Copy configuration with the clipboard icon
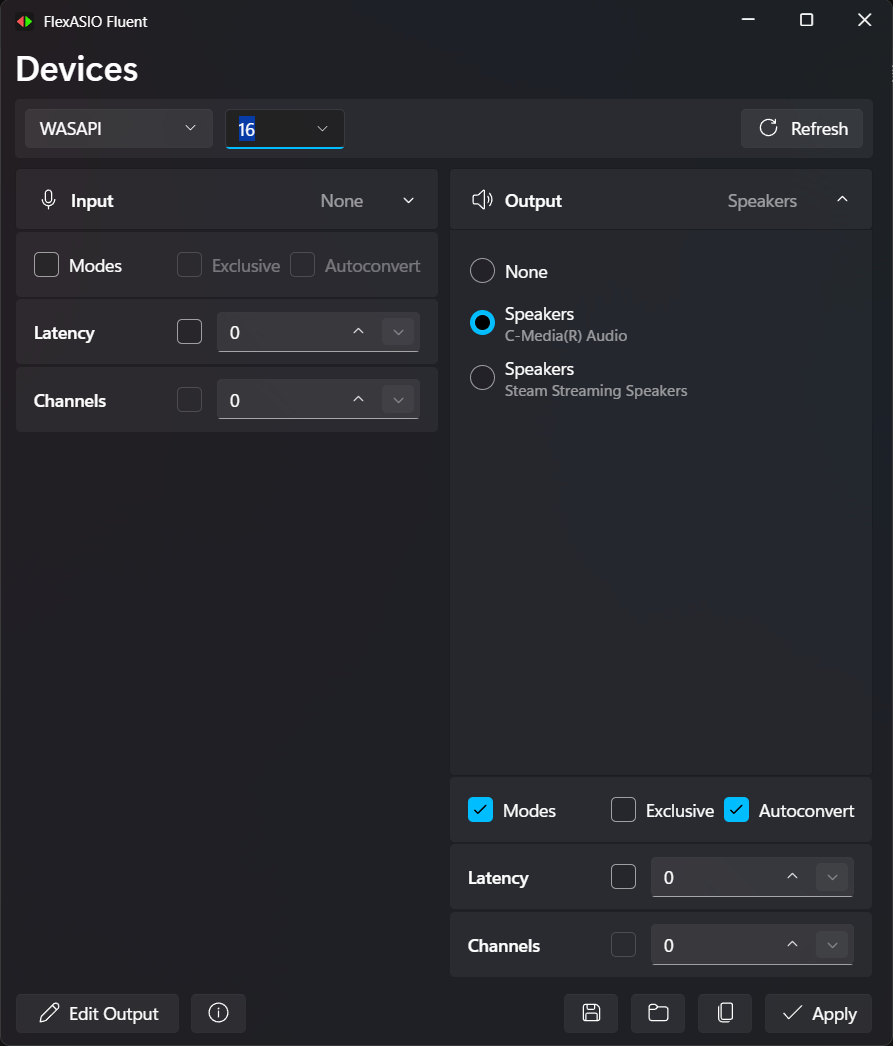Screen dimensions: 893x1046 [x=725, y=1013]
